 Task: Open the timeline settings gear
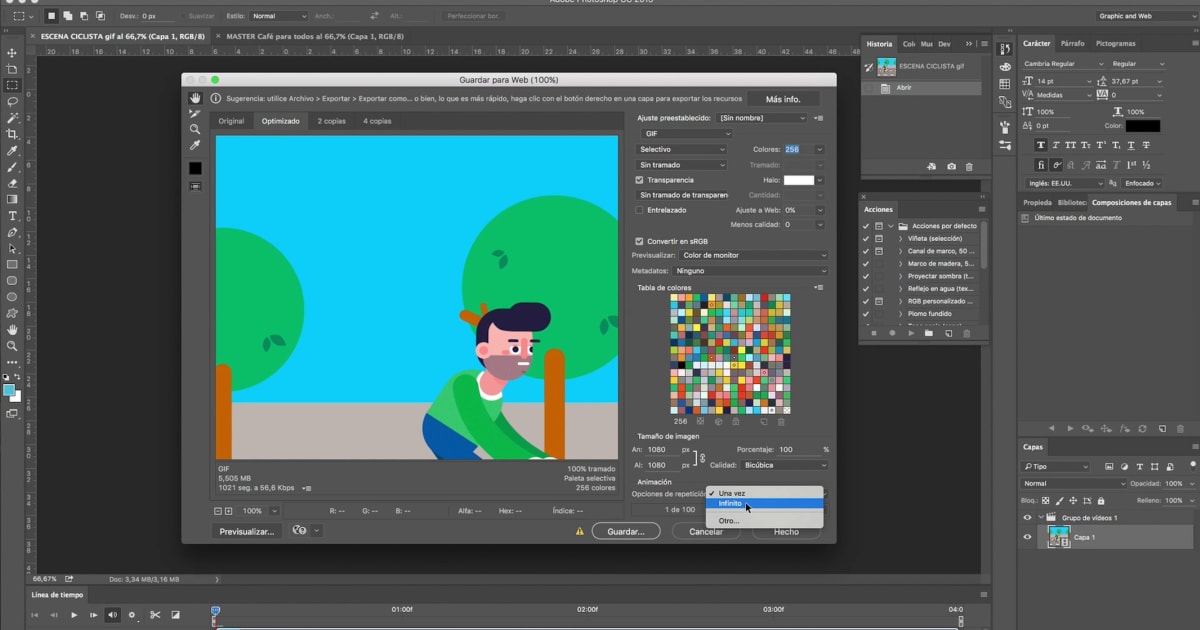[131, 615]
